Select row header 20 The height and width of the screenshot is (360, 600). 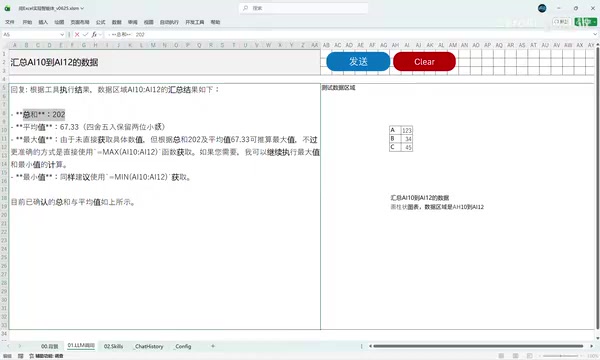coord(4,215)
